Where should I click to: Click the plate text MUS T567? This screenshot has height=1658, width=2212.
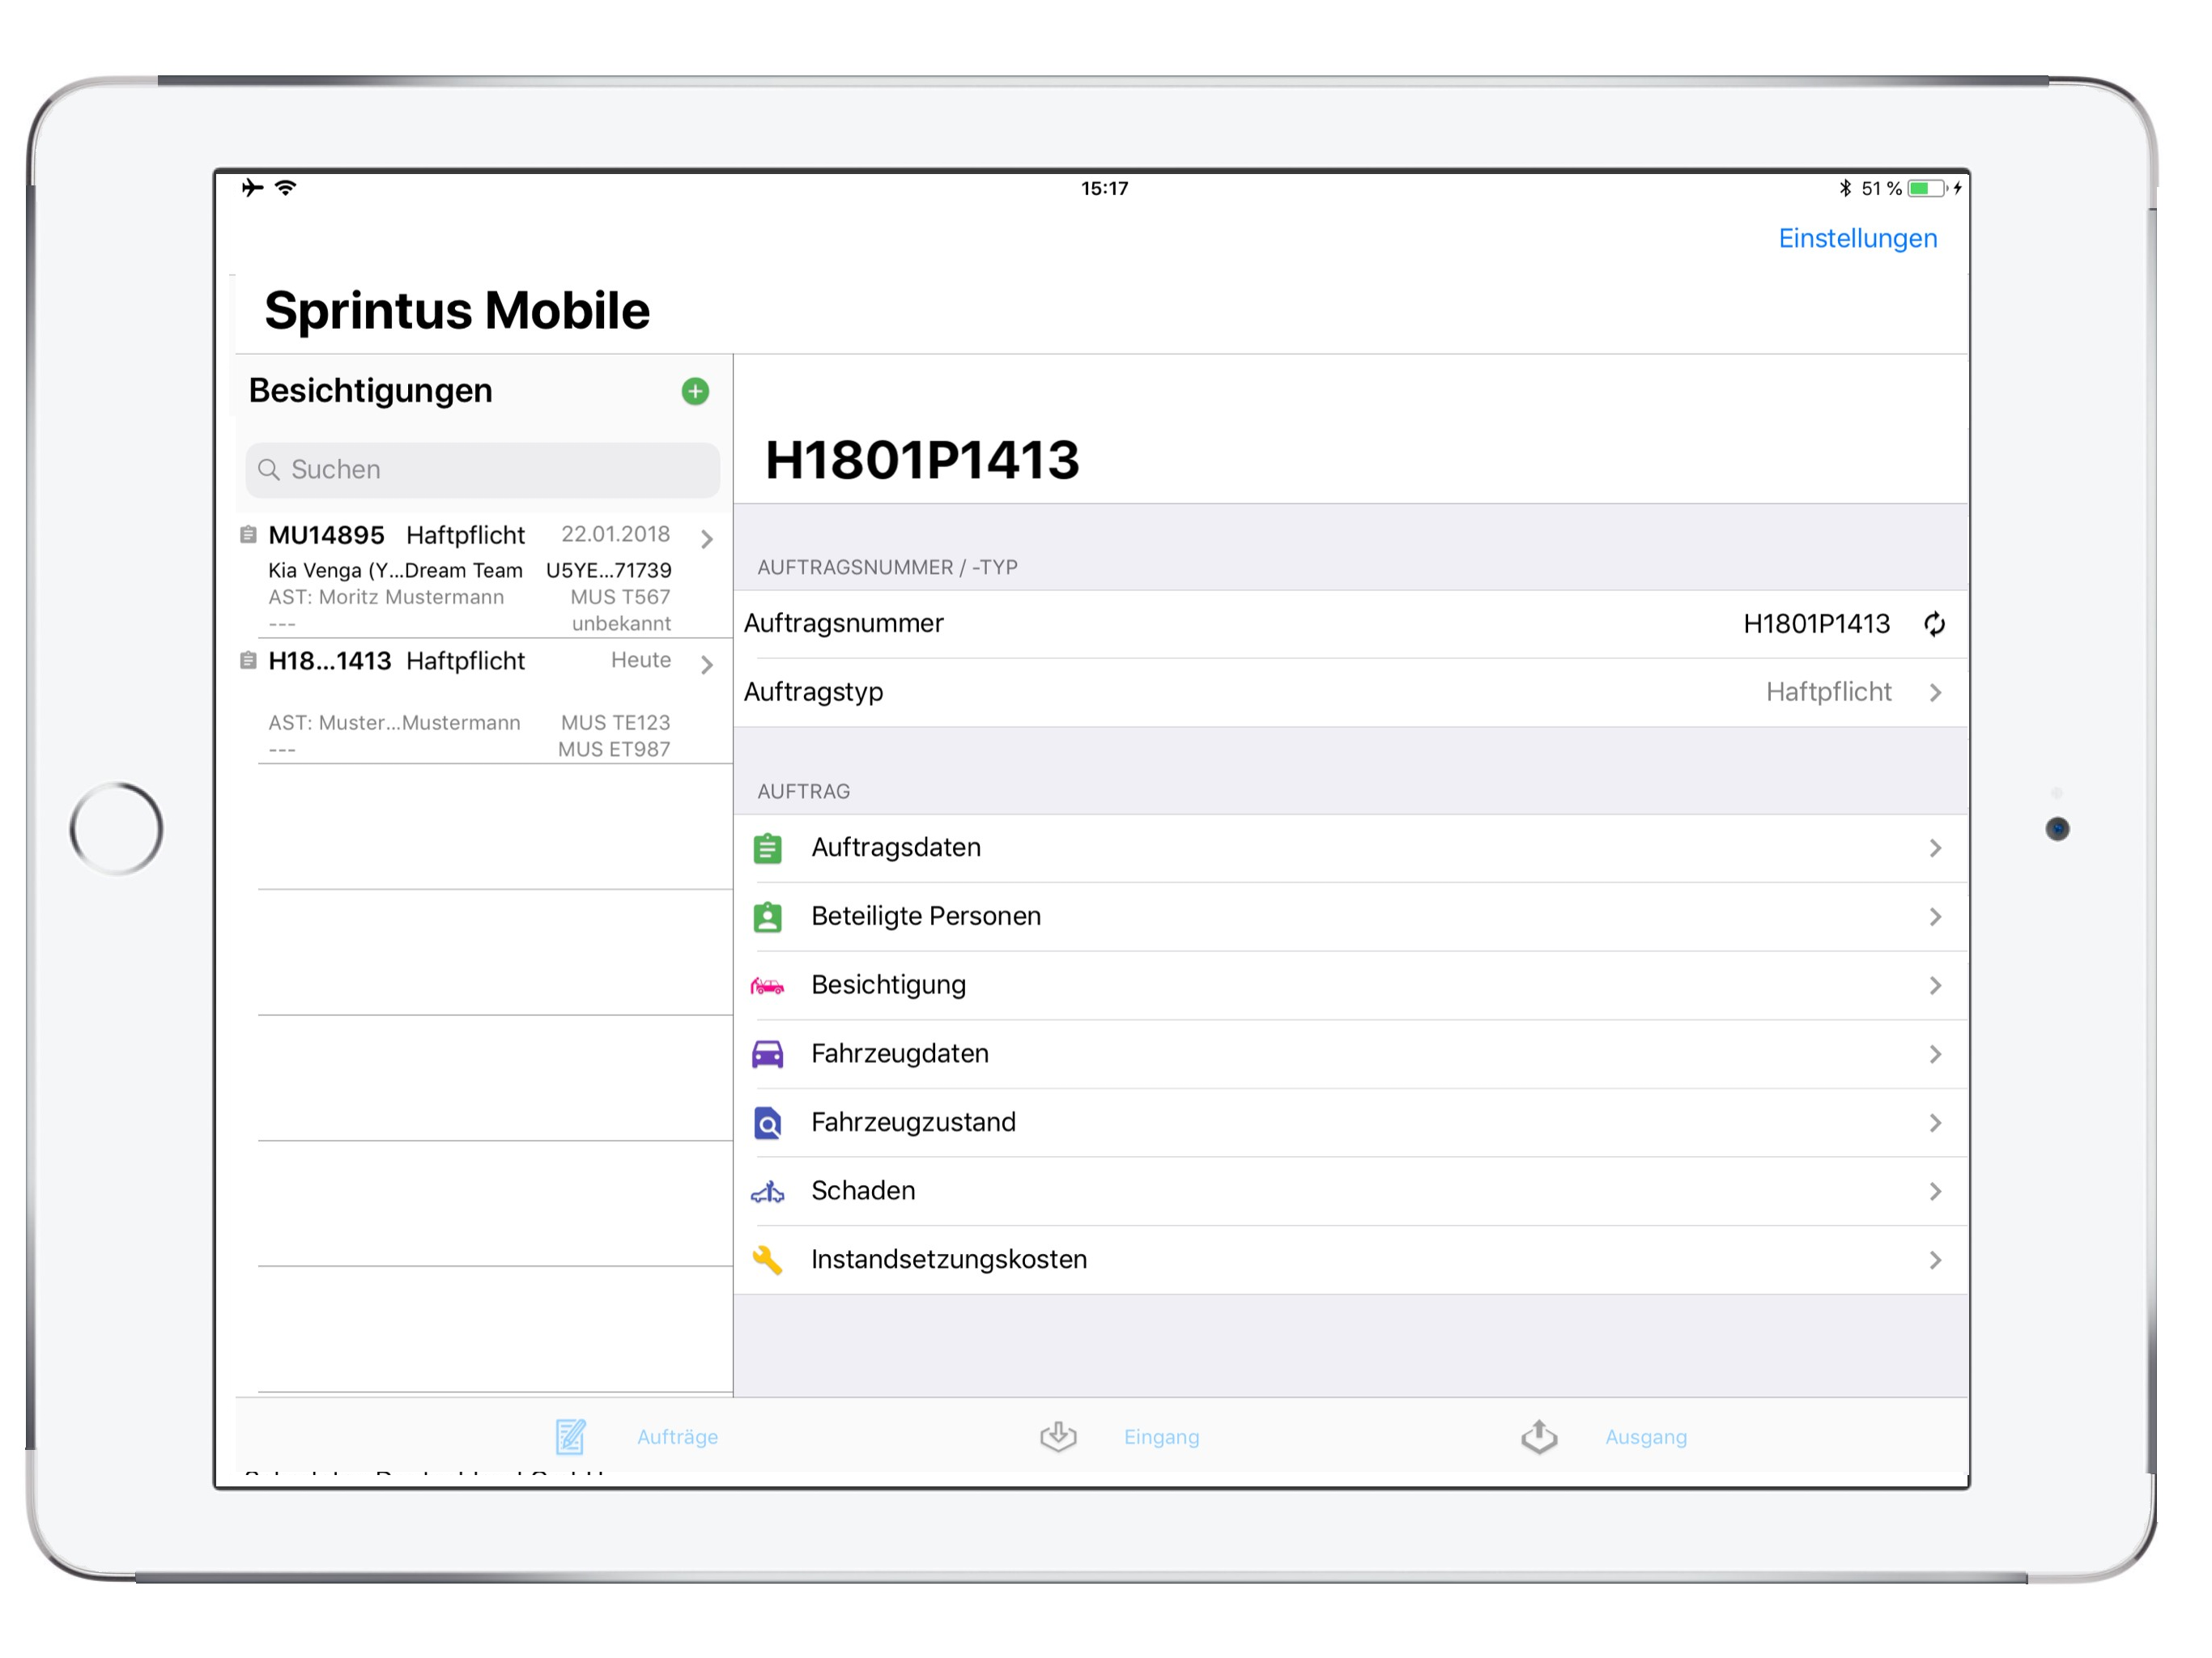[x=620, y=597]
